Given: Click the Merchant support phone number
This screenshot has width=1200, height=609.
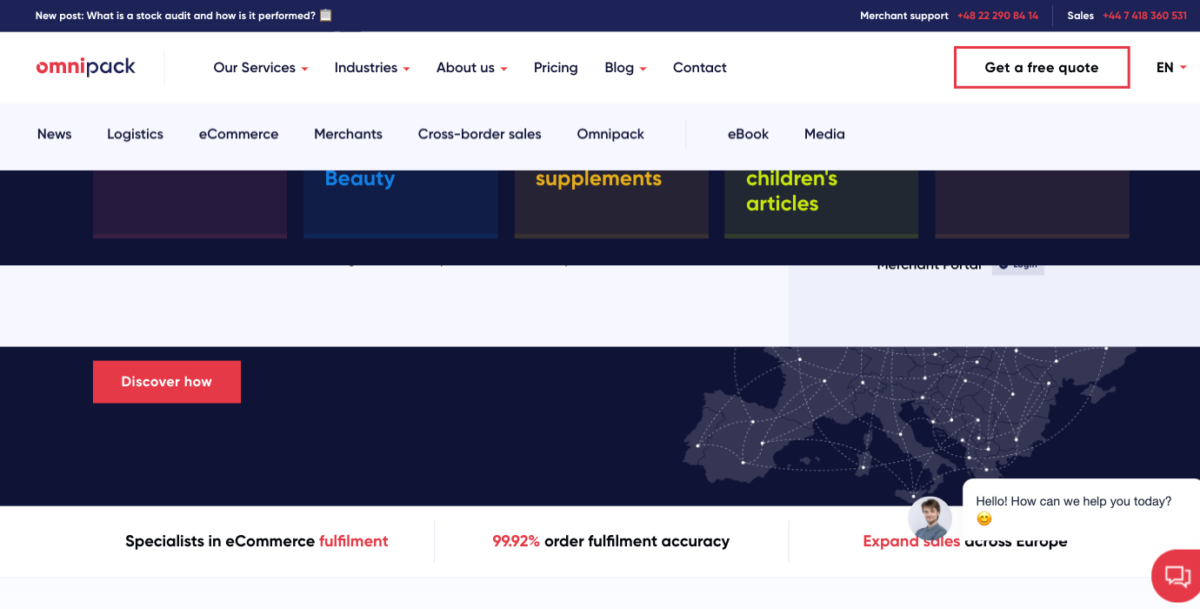Looking at the screenshot, I should coord(997,16).
